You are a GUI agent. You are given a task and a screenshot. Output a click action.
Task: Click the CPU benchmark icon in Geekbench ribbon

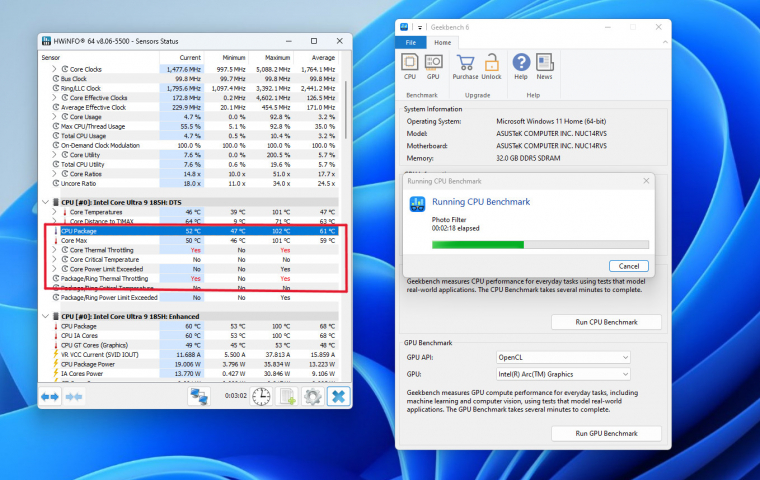point(410,63)
